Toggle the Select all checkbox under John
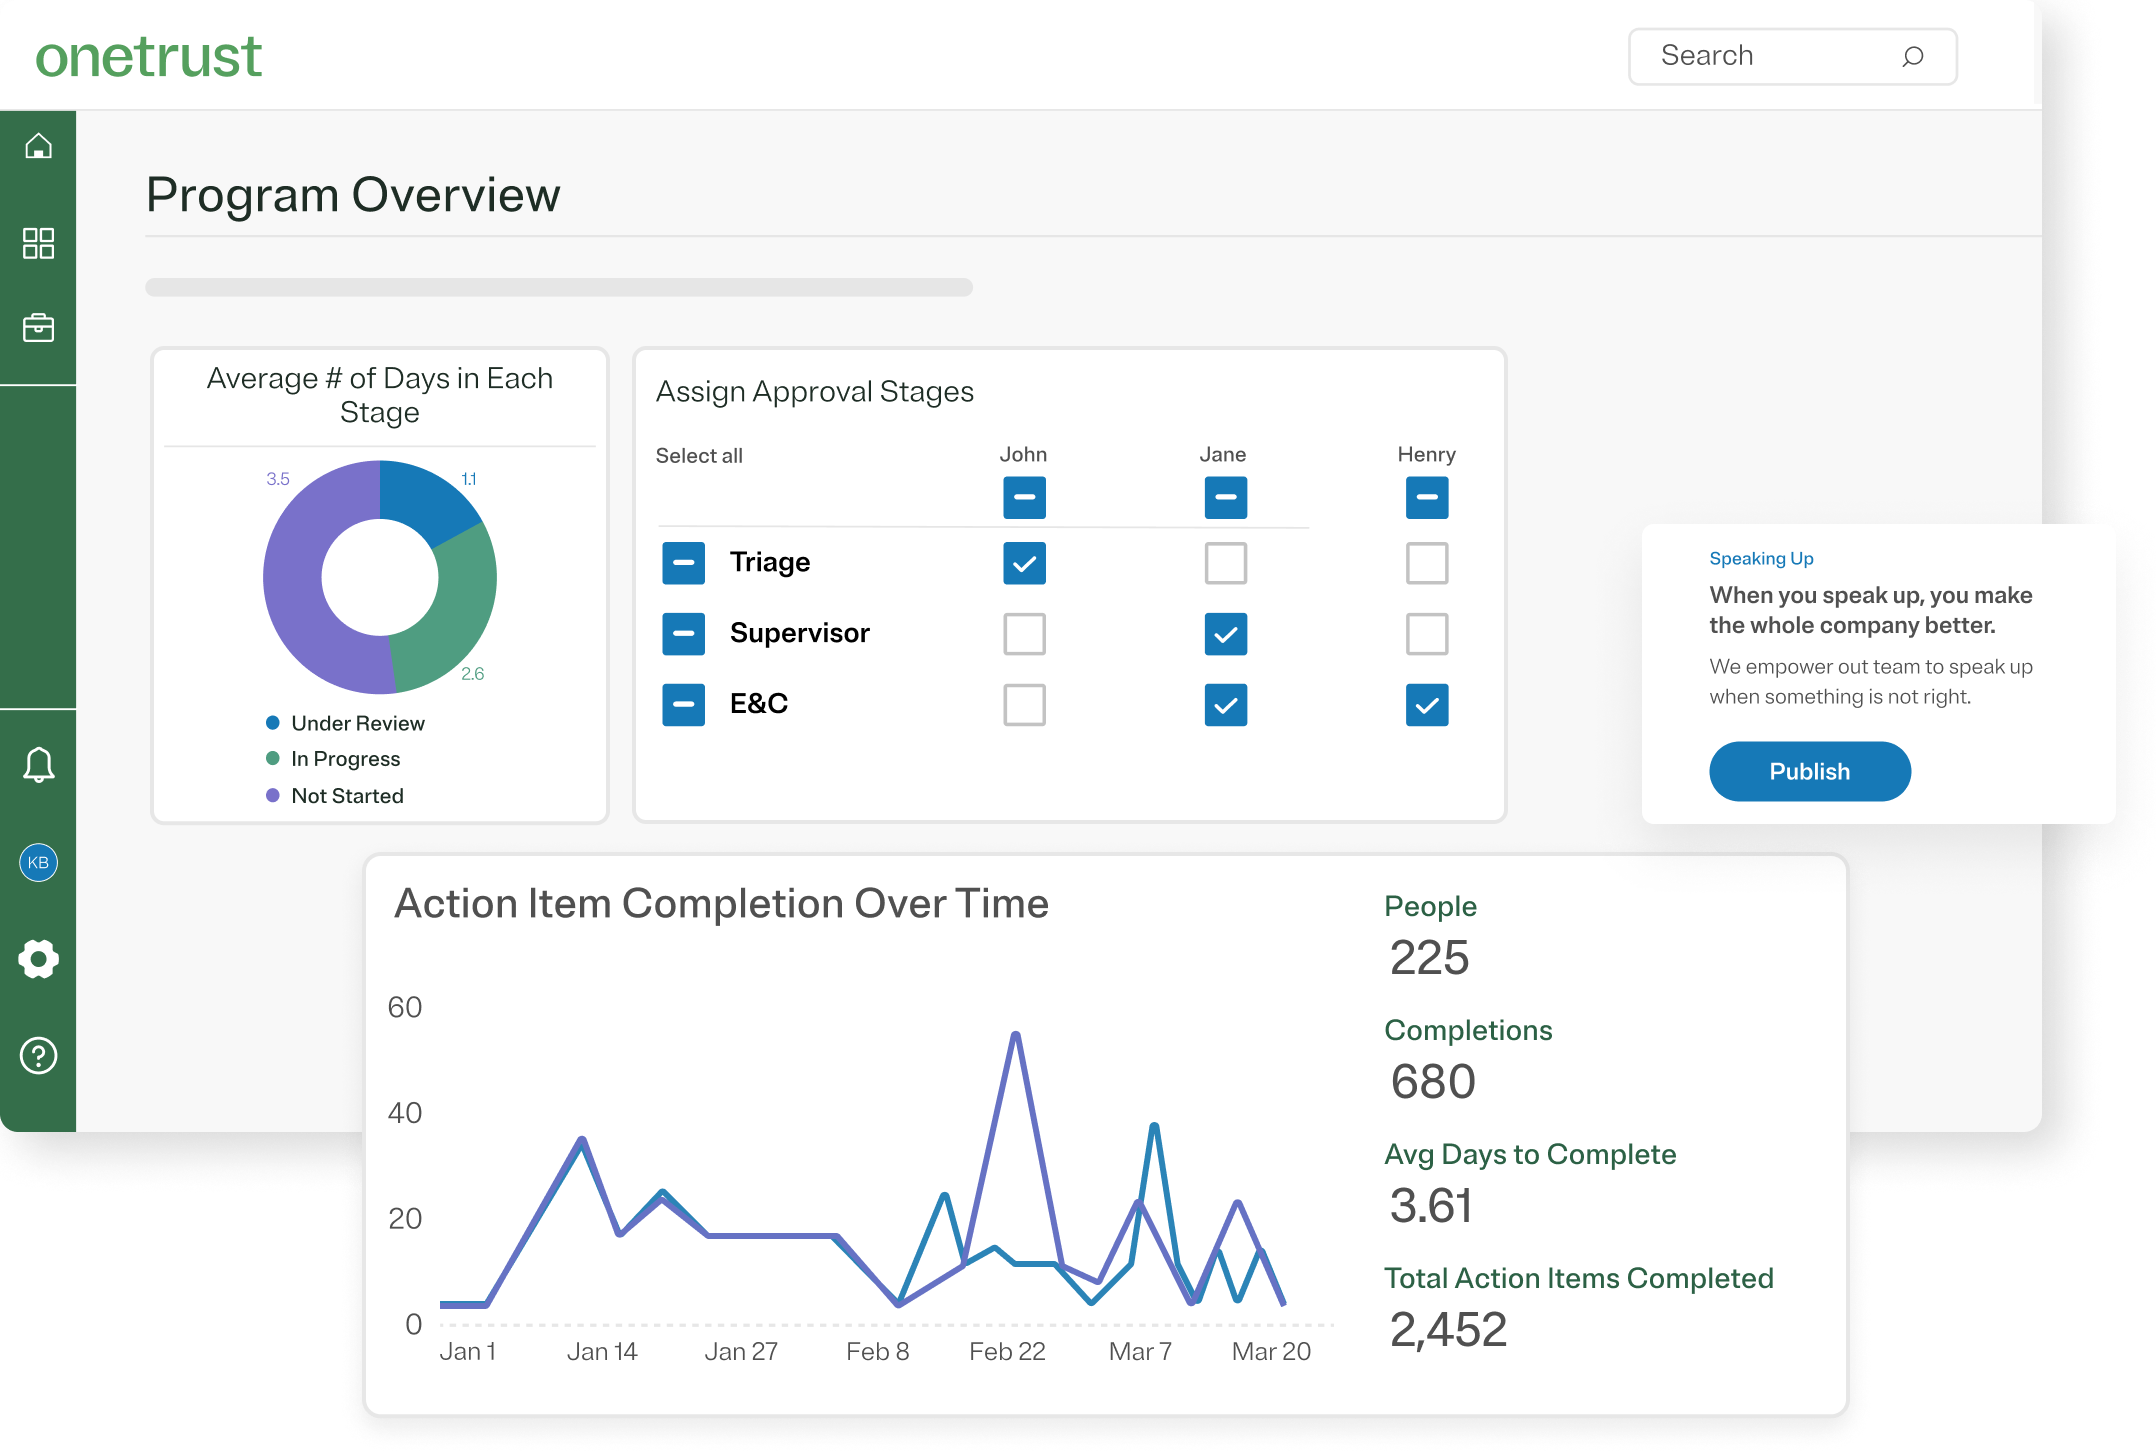 coord(1024,497)
